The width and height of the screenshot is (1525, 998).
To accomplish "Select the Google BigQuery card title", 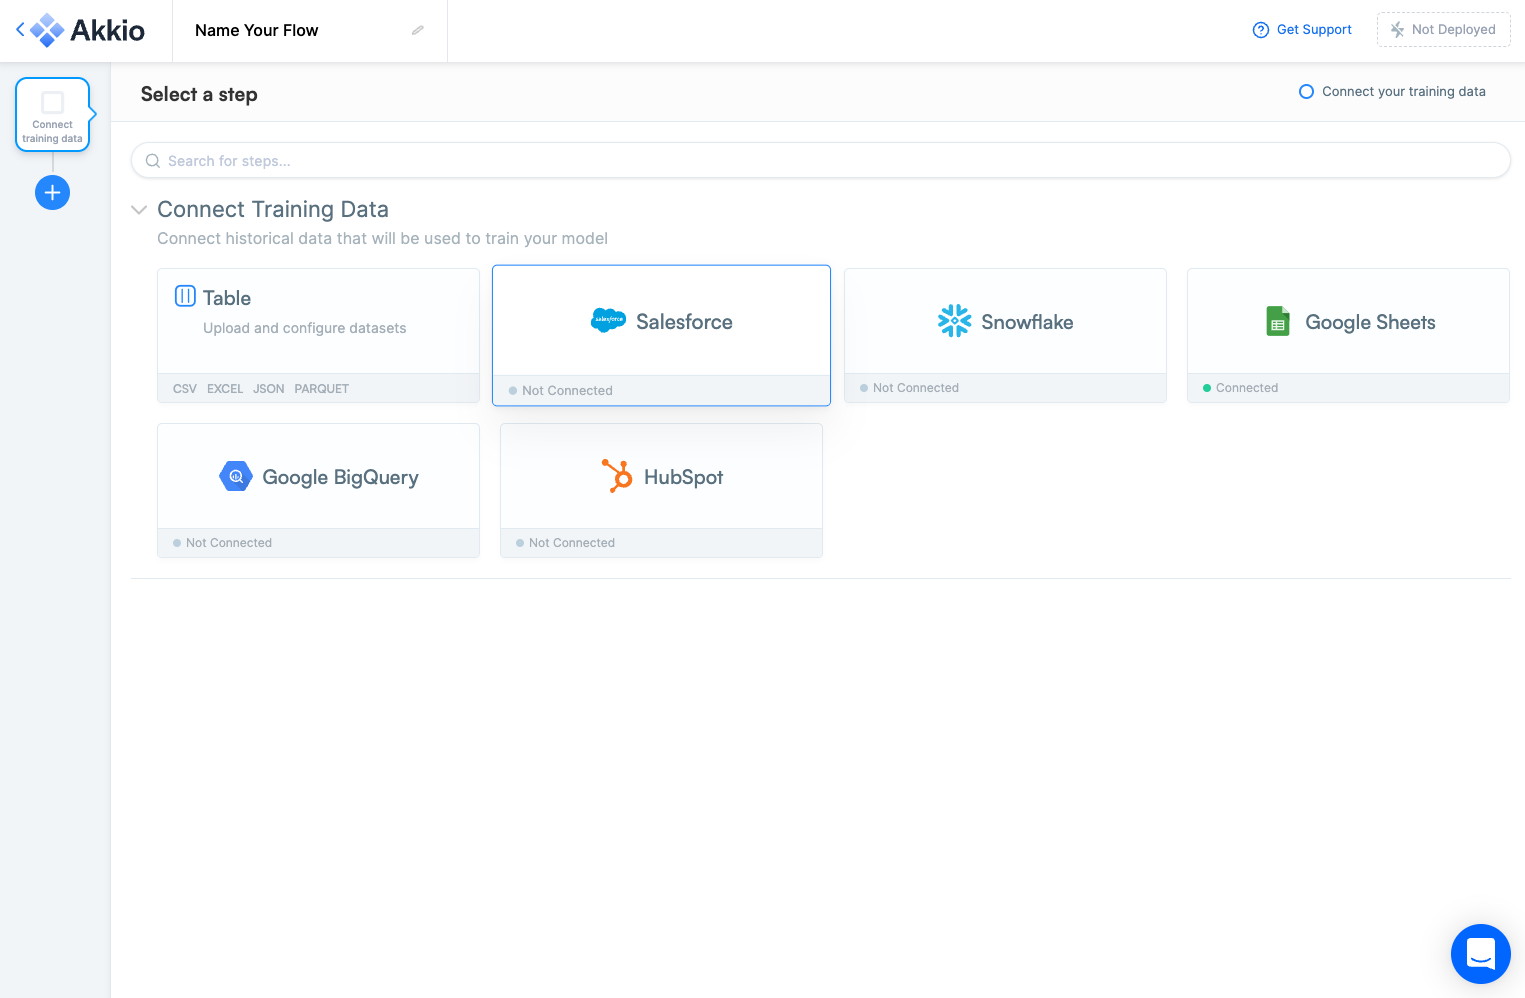I will (340, 478).
